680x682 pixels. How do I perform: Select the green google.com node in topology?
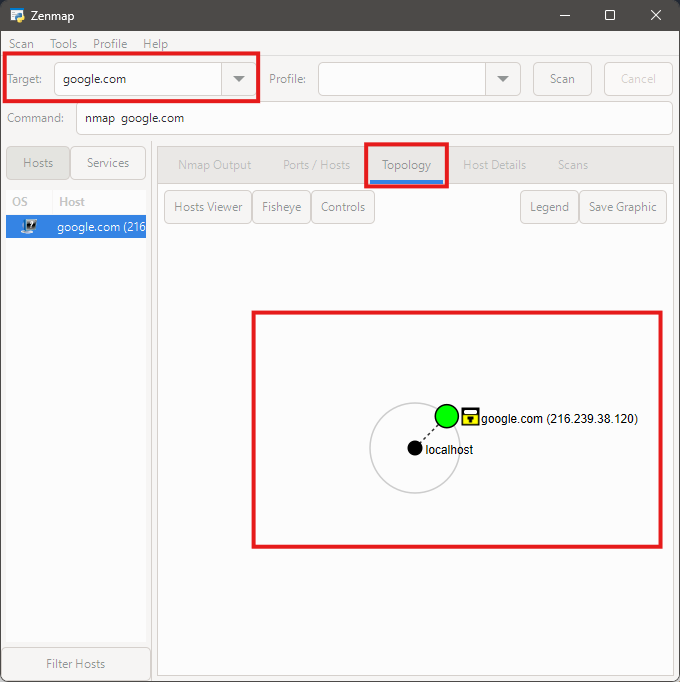pos(446,416)
